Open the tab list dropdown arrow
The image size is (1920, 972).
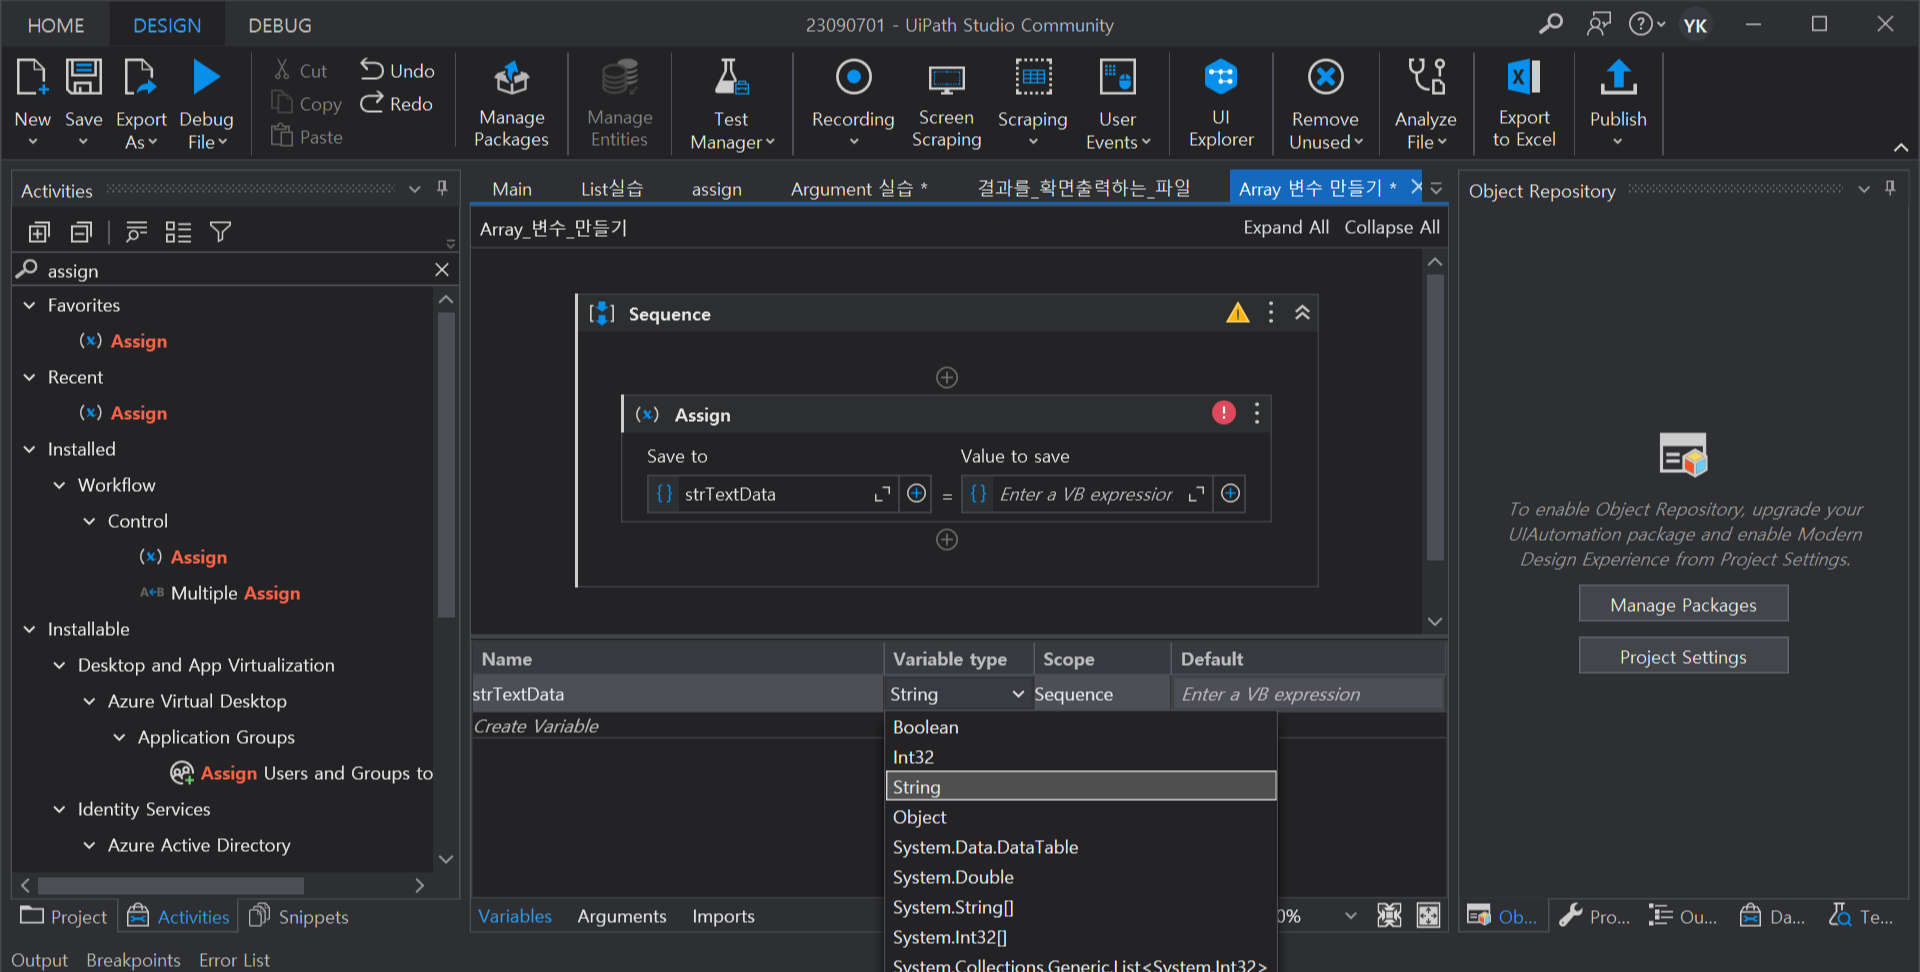1437,188
